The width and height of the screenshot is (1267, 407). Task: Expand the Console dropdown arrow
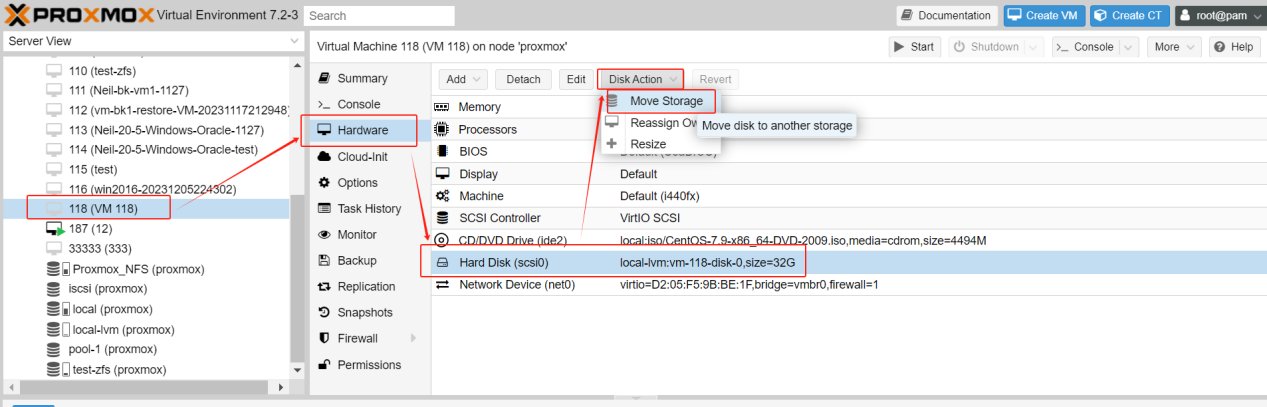click(x=1129, y=47)
